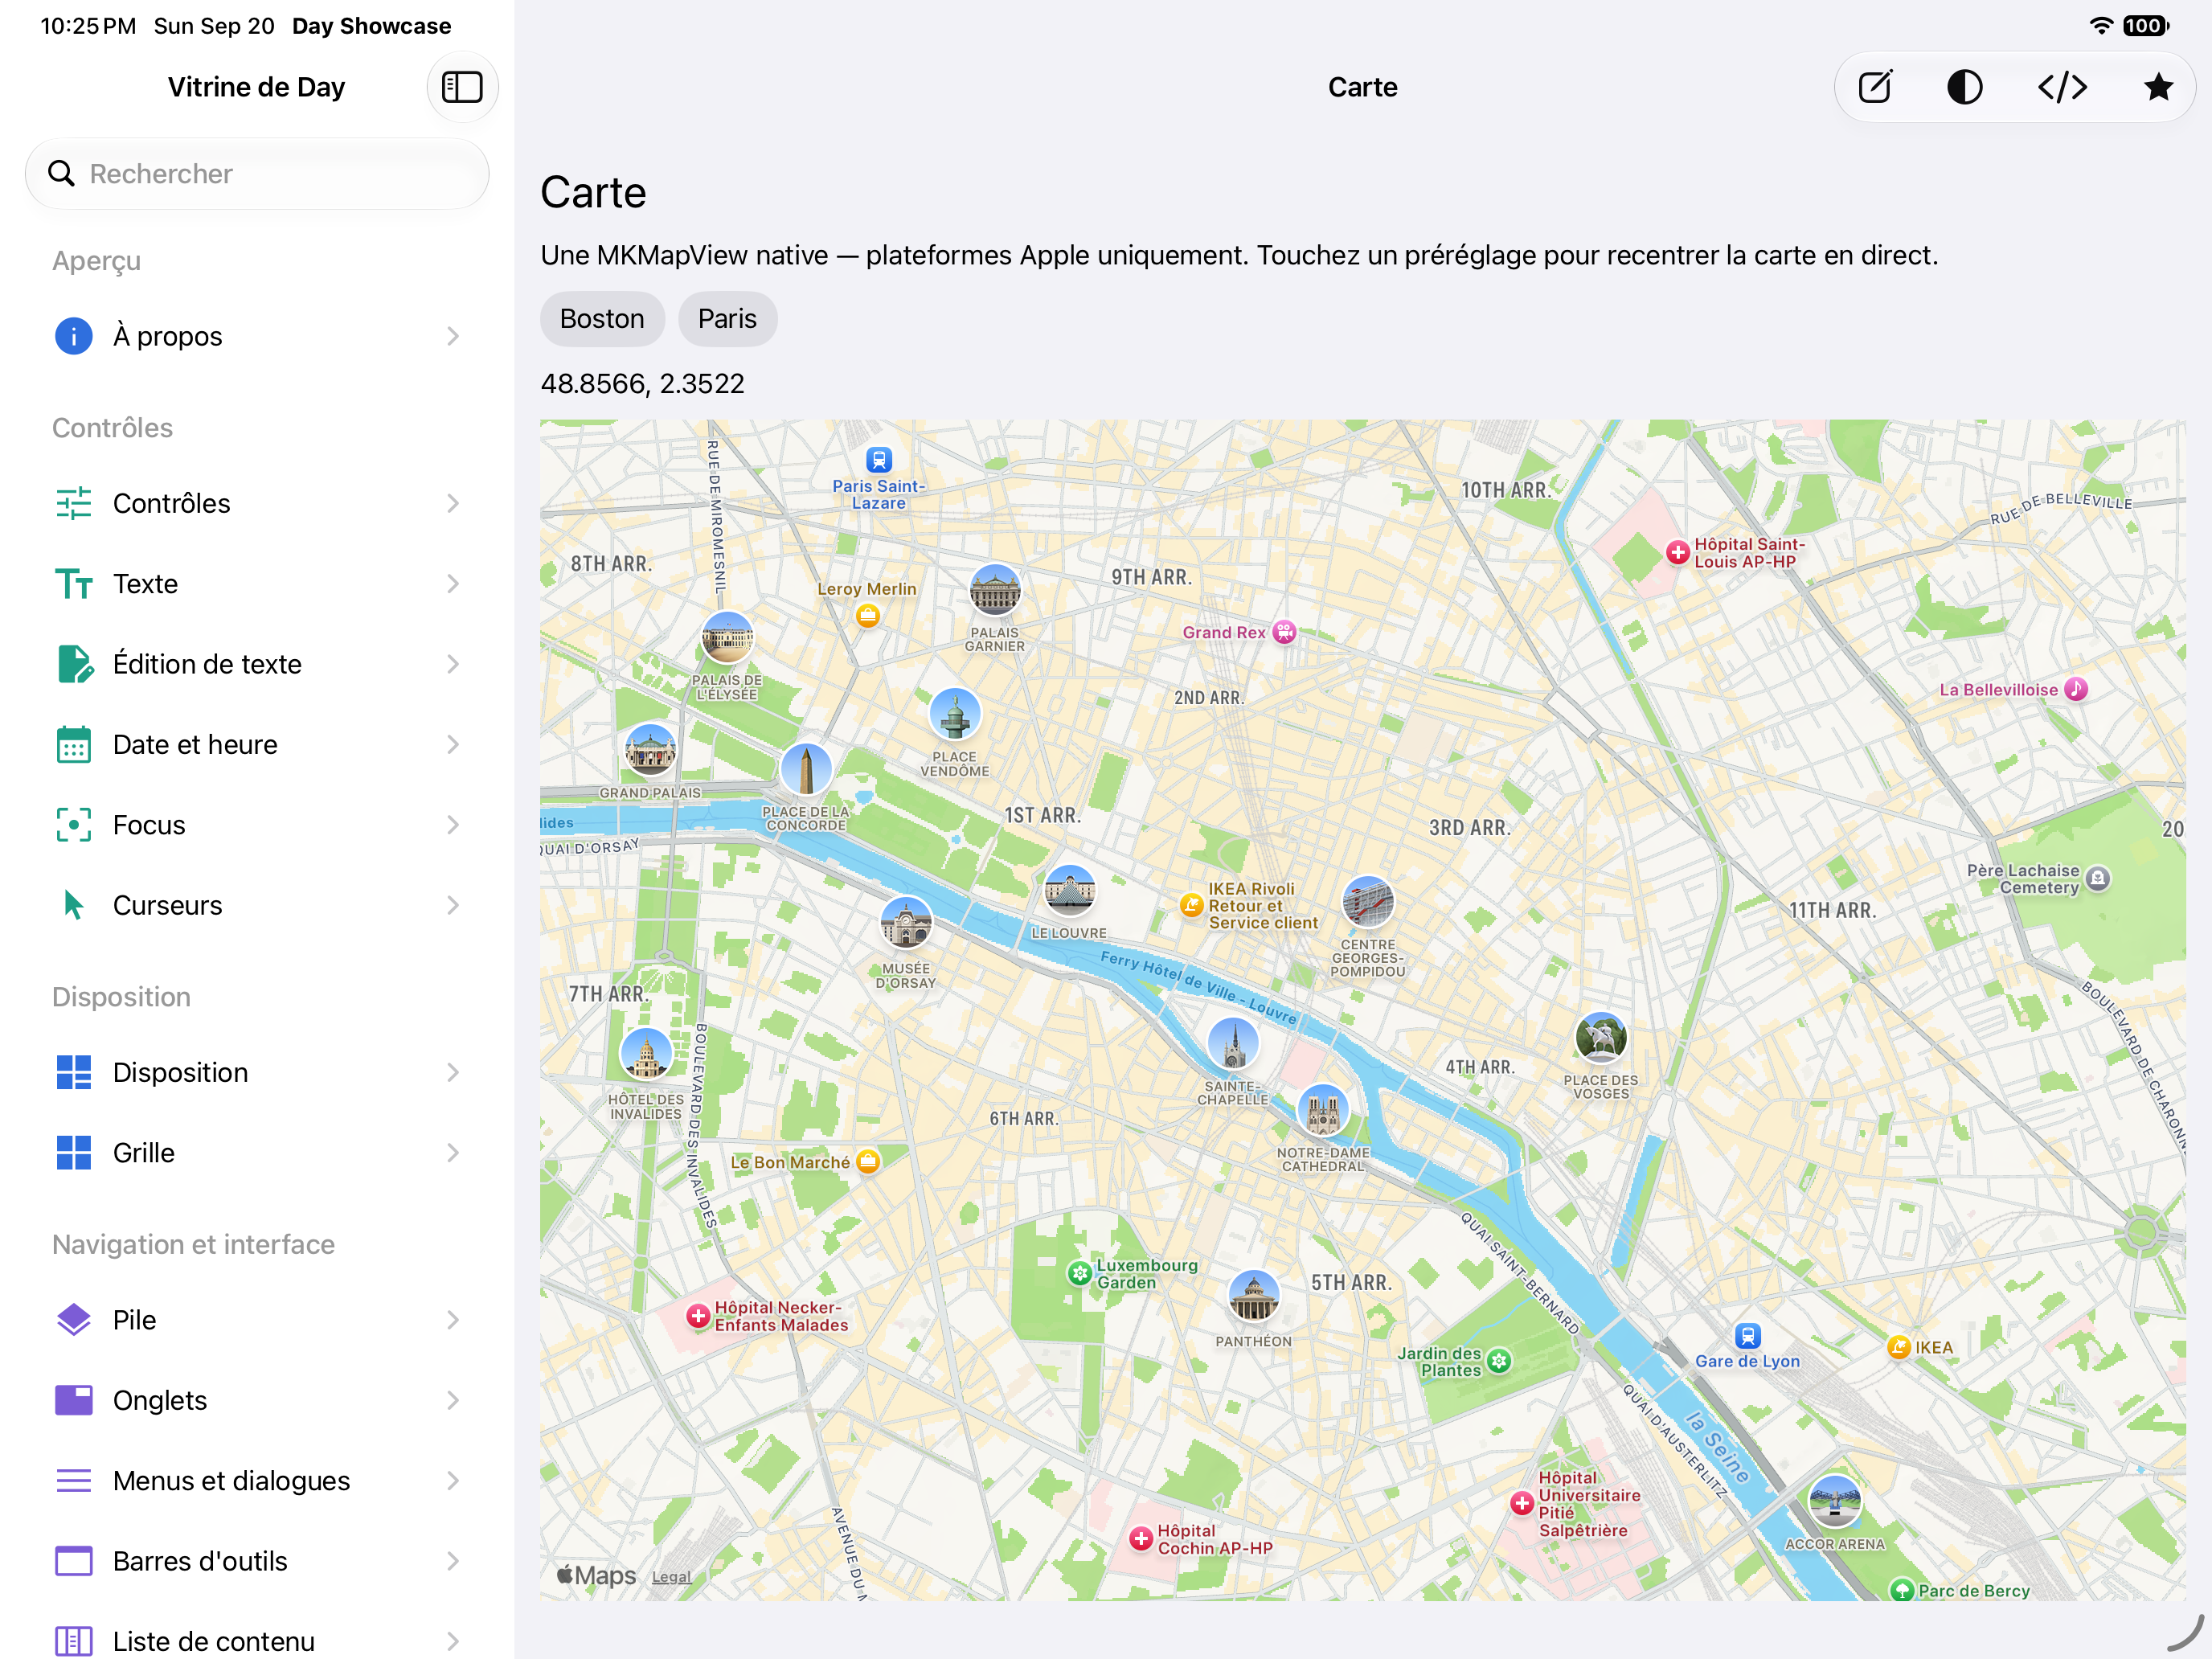Expand chevron next to À propos
The width and height of the screenshot is (2212, 1659).
click(453, 336)
